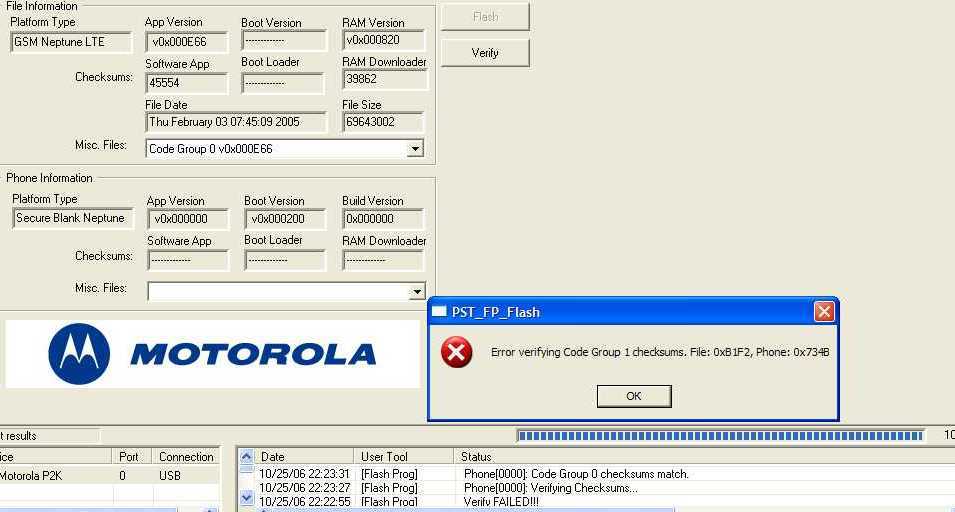The height and width of the screenshot is (512, 955).
Task: Click File Platform Type field GSM Neptune LTE
Action: 71,43
